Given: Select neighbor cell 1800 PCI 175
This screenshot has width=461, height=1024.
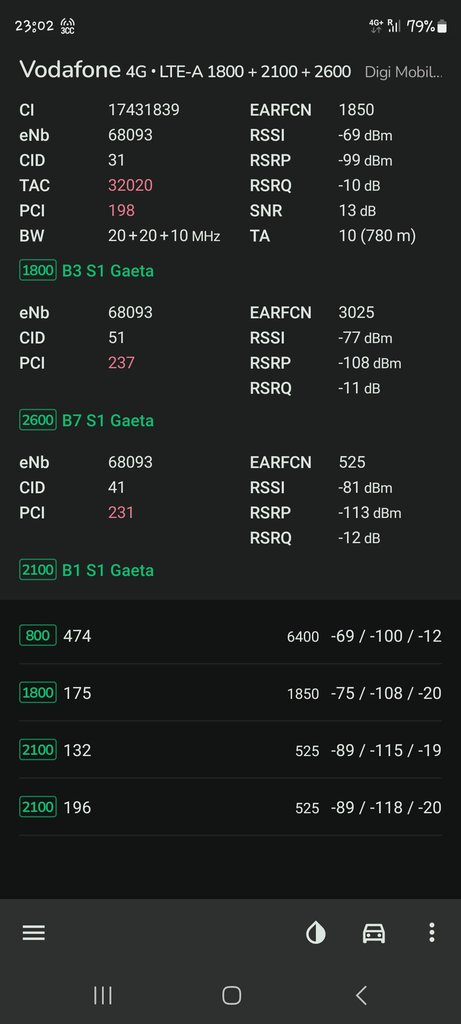Looking at the screenshot, I should [x=230, y=693].
